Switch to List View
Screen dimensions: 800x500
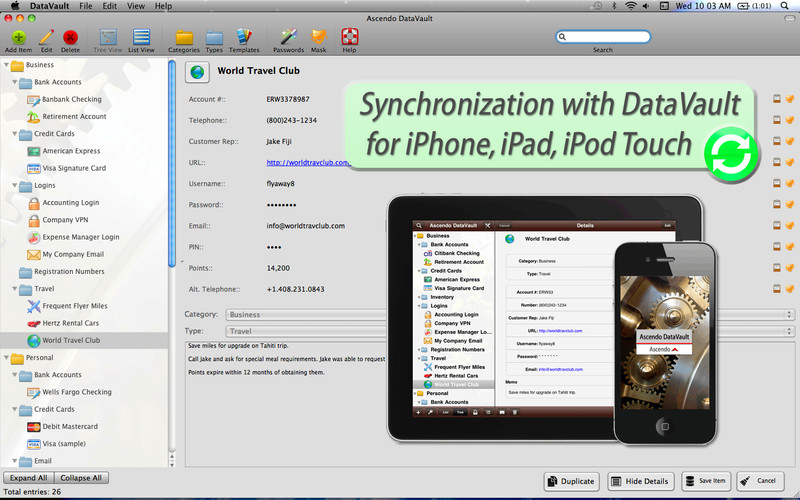tap(141, 37)
